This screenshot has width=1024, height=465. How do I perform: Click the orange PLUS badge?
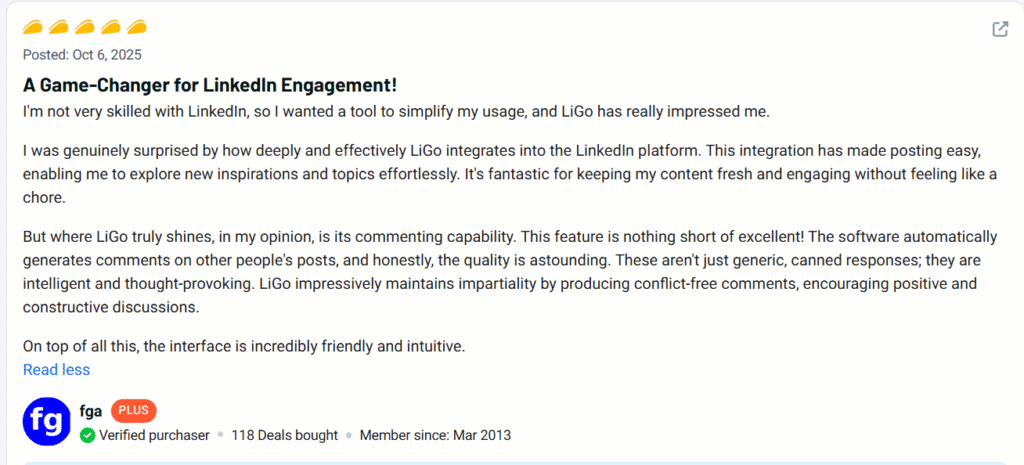point(134,411)
